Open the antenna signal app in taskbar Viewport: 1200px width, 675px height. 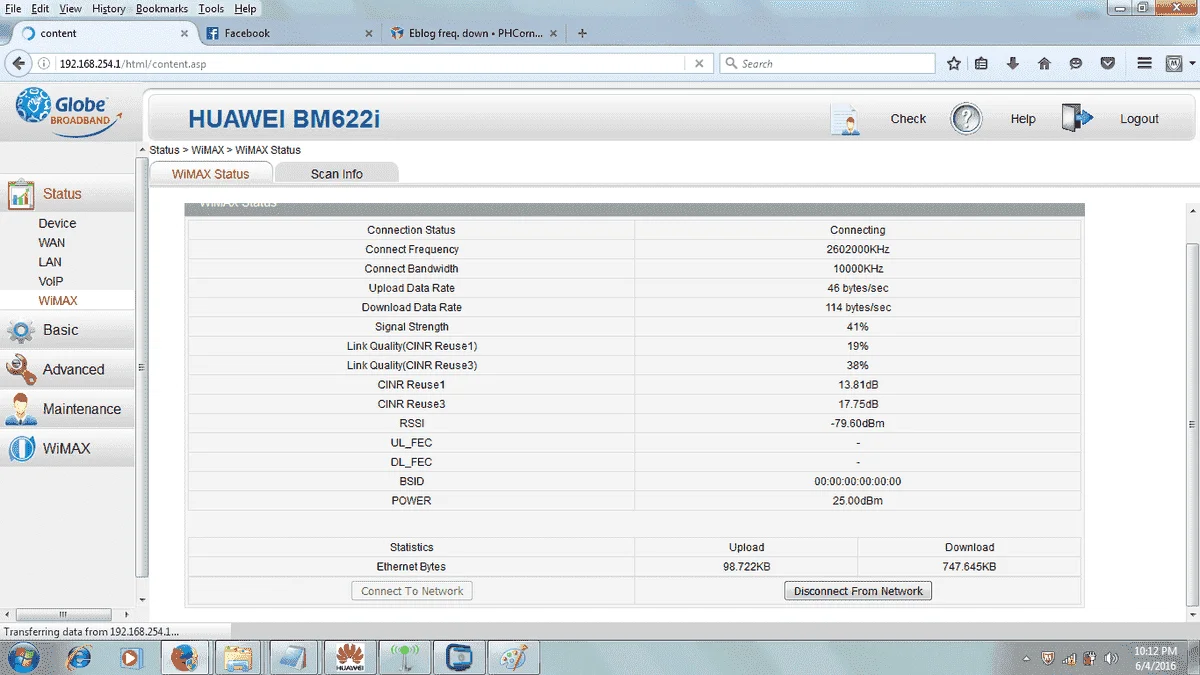click(x=404, y=657)
